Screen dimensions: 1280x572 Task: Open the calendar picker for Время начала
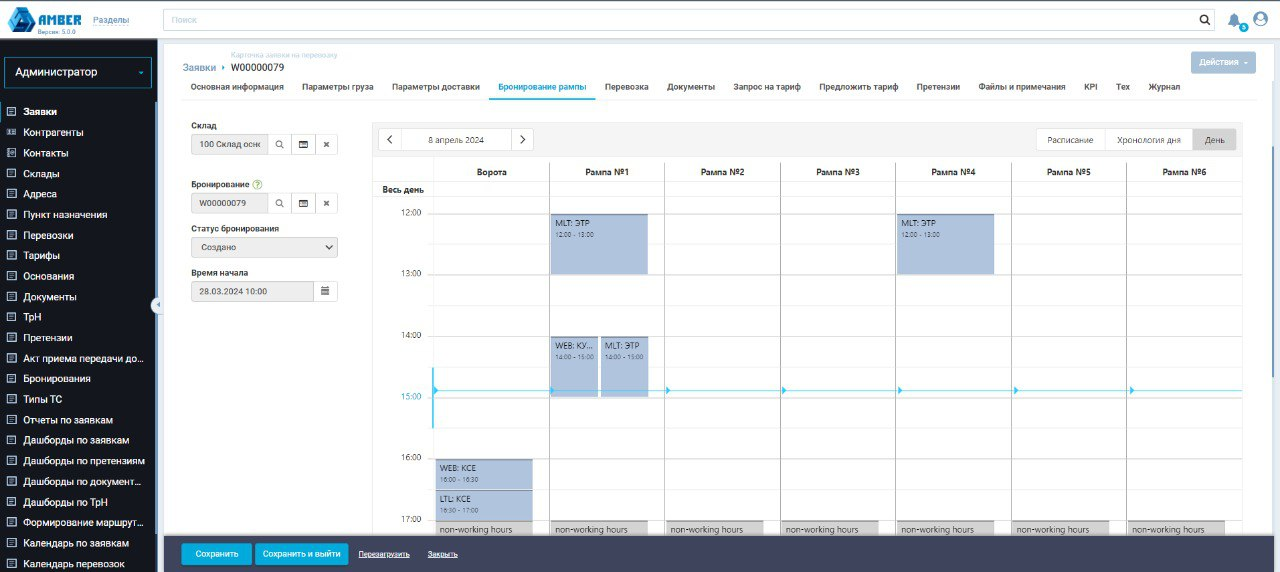point(326,291)
